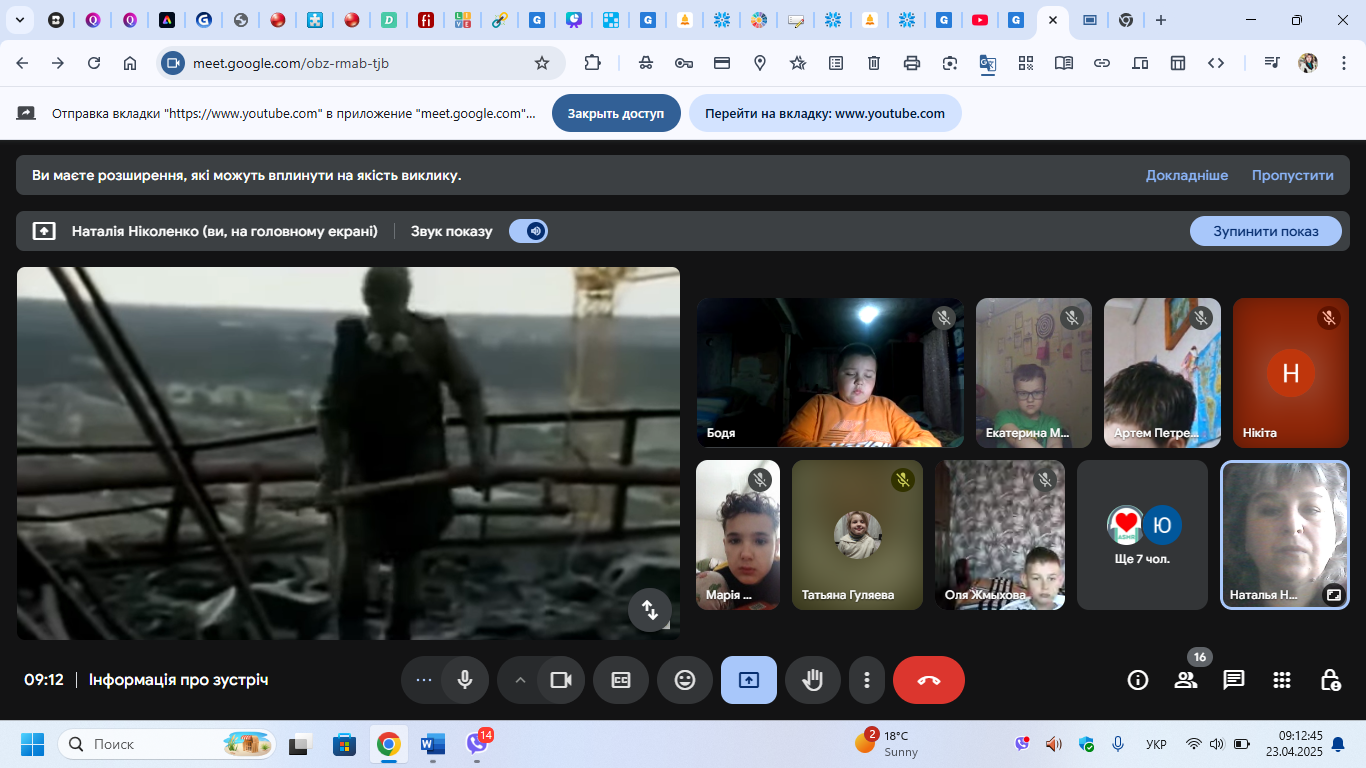Switch to the first browser tab
1366x768 pixels.
56,20
